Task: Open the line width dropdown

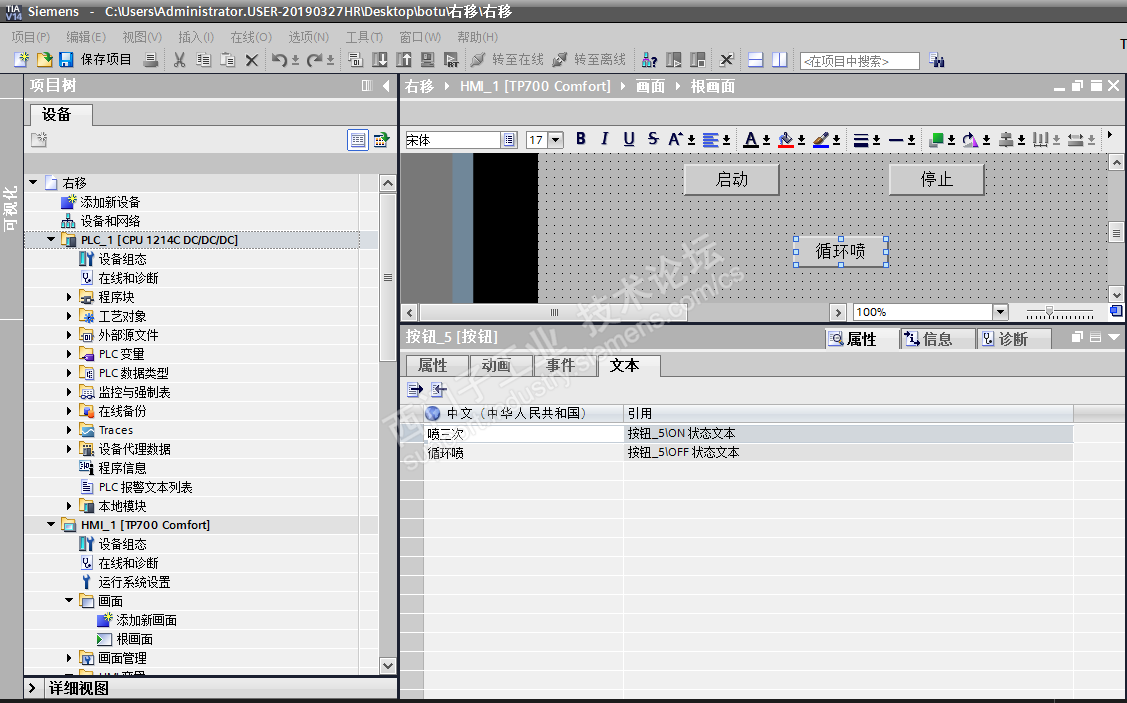Action: coord(876,140)
